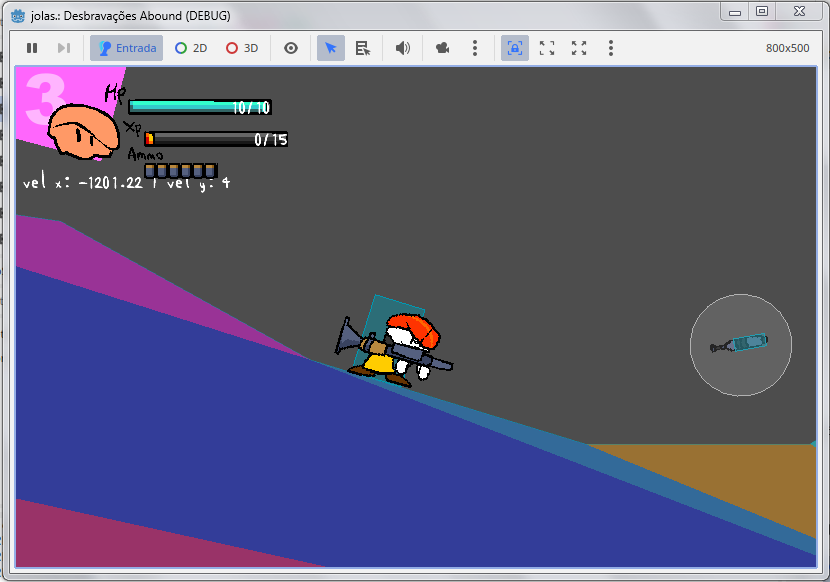Viewport: 830px width, 582px height.
Task: Toggle the eye visibility icon
Action: coord(291,48)
